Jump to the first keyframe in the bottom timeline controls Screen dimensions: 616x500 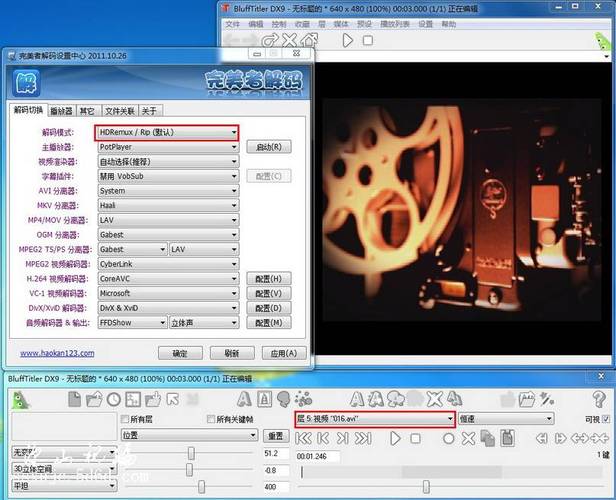(304, 438)
